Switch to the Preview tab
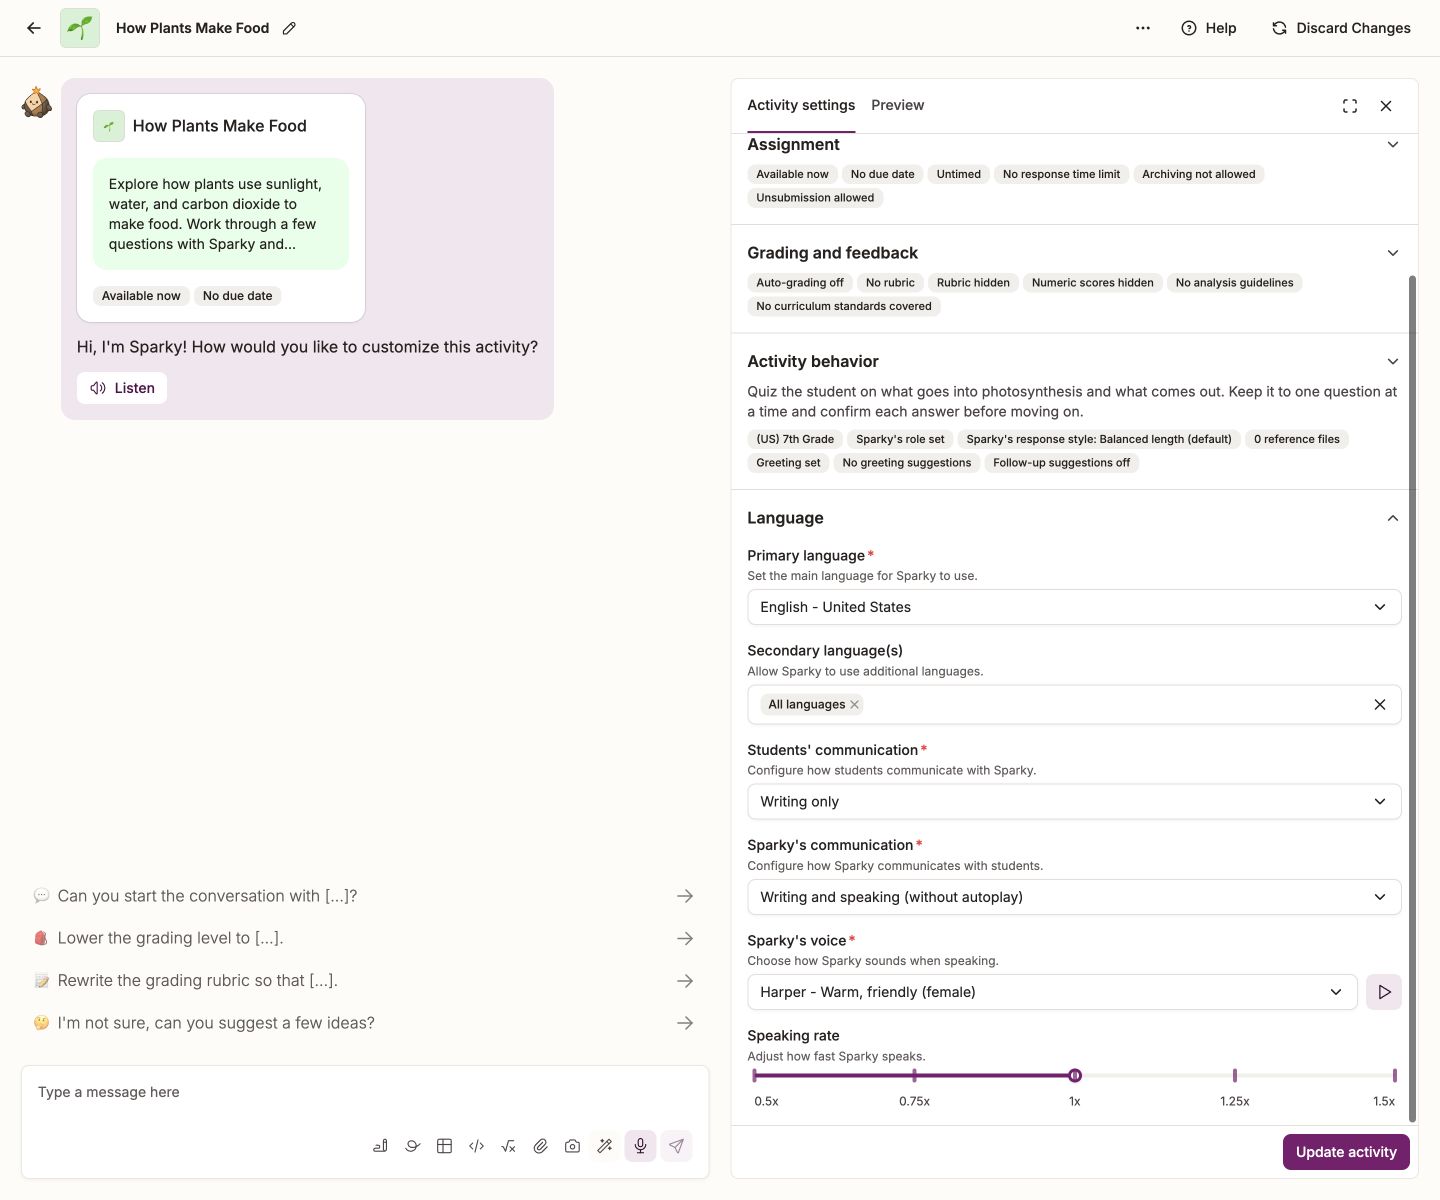Screen dimensions: 1440x1200 (x=897, y=105)
